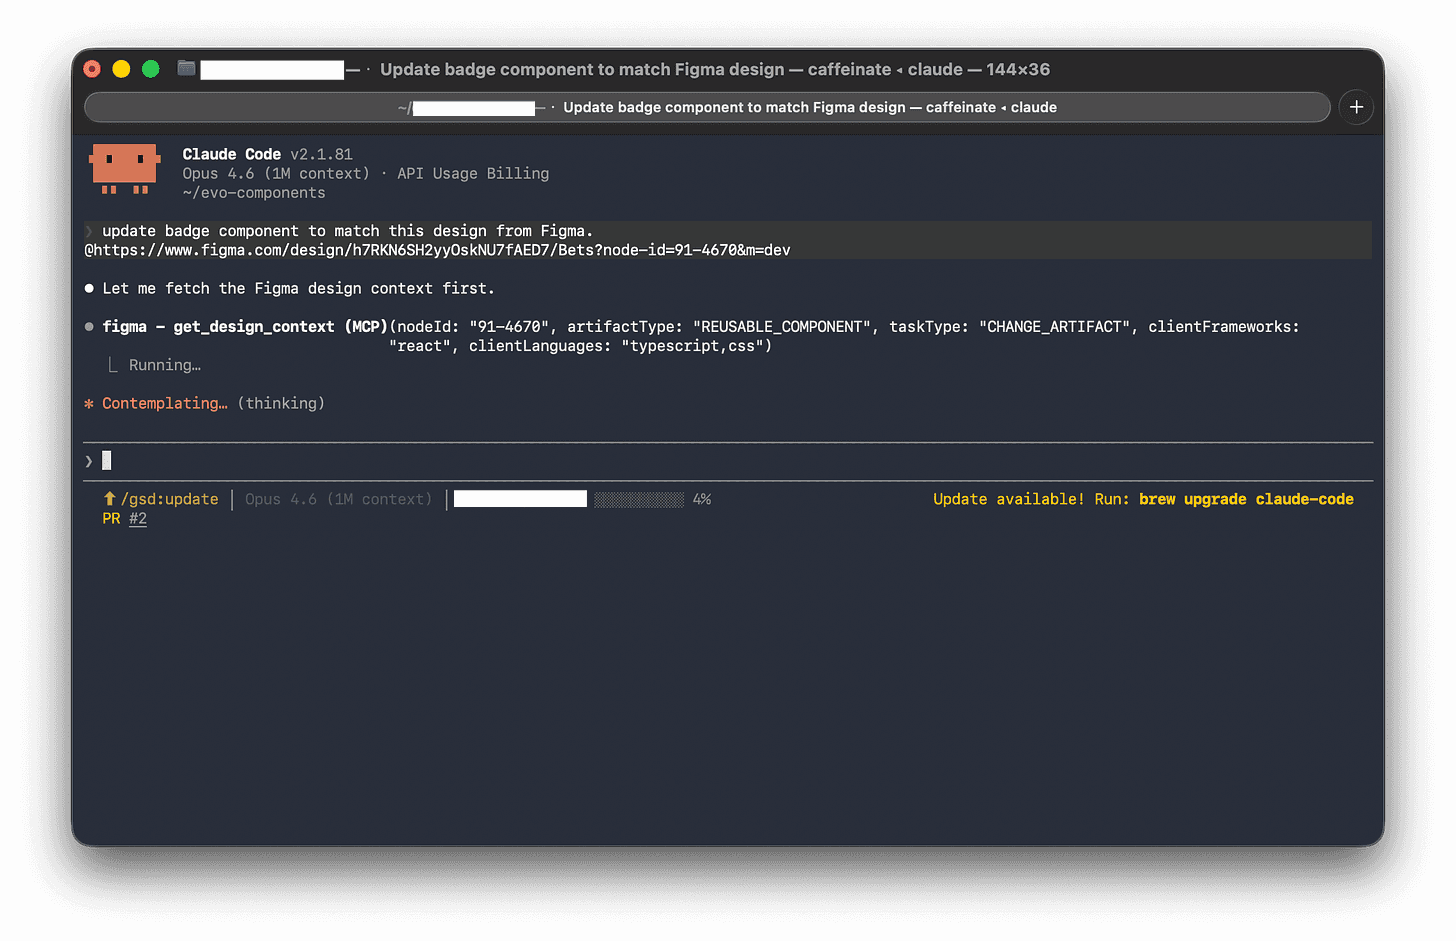Viewport: 1456px width, 941px height.
Task: Click the 'Running…' status line
Action: pyautogui.click(x=165, y=365)
